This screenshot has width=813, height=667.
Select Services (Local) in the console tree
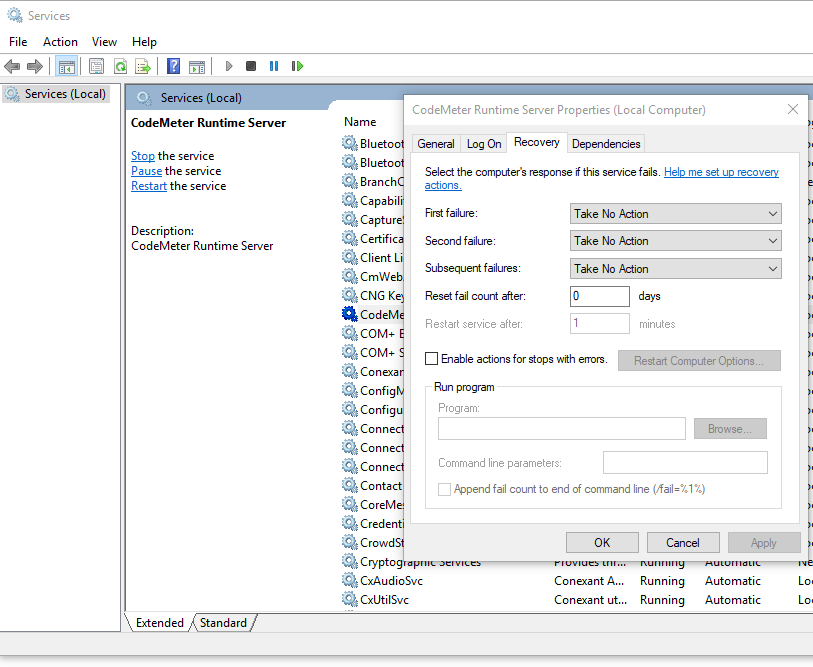(x=65, y=94)
